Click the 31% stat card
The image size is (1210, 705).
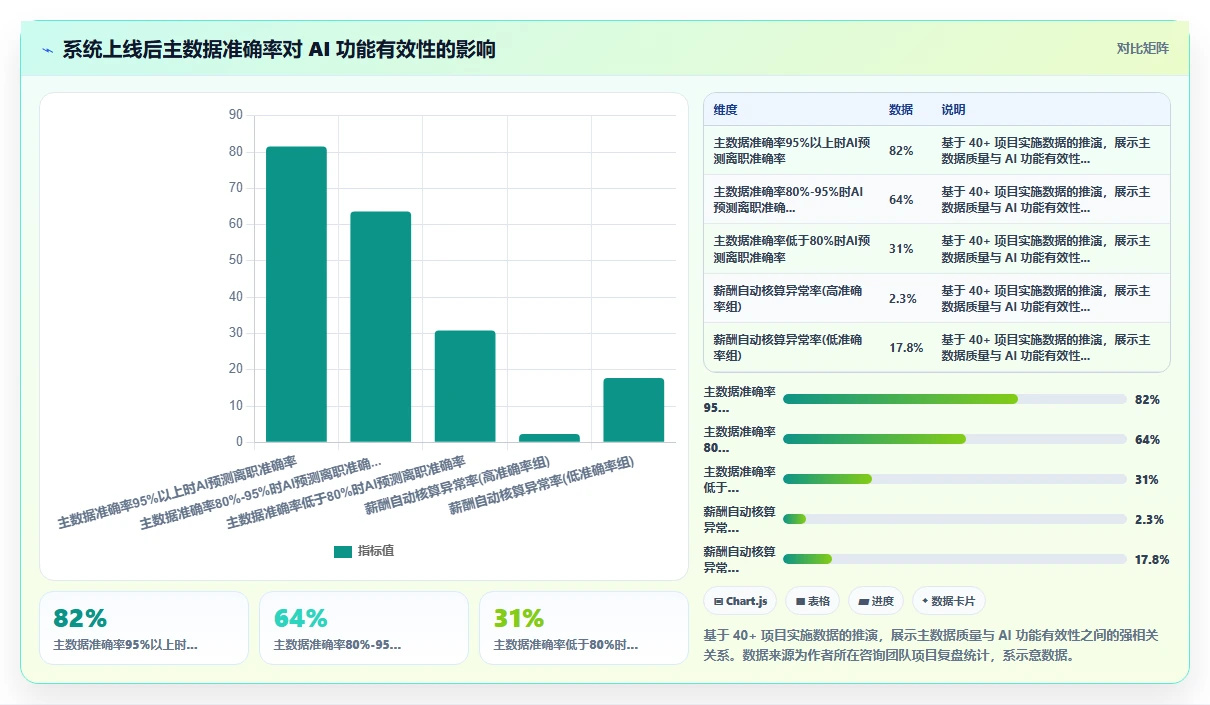click(x=584, y=628)
